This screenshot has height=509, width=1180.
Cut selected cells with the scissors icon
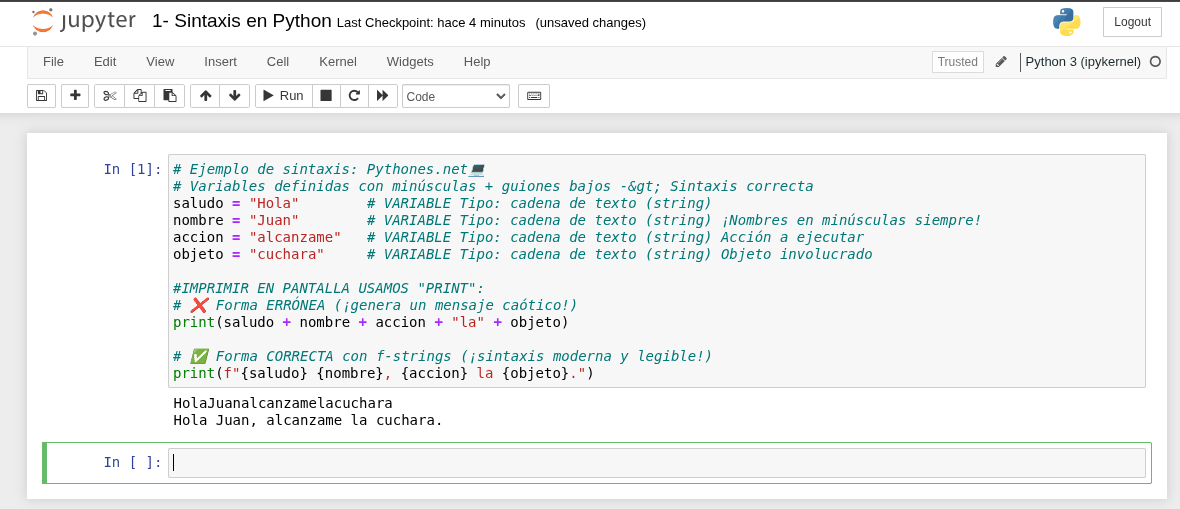click(109, 96)
